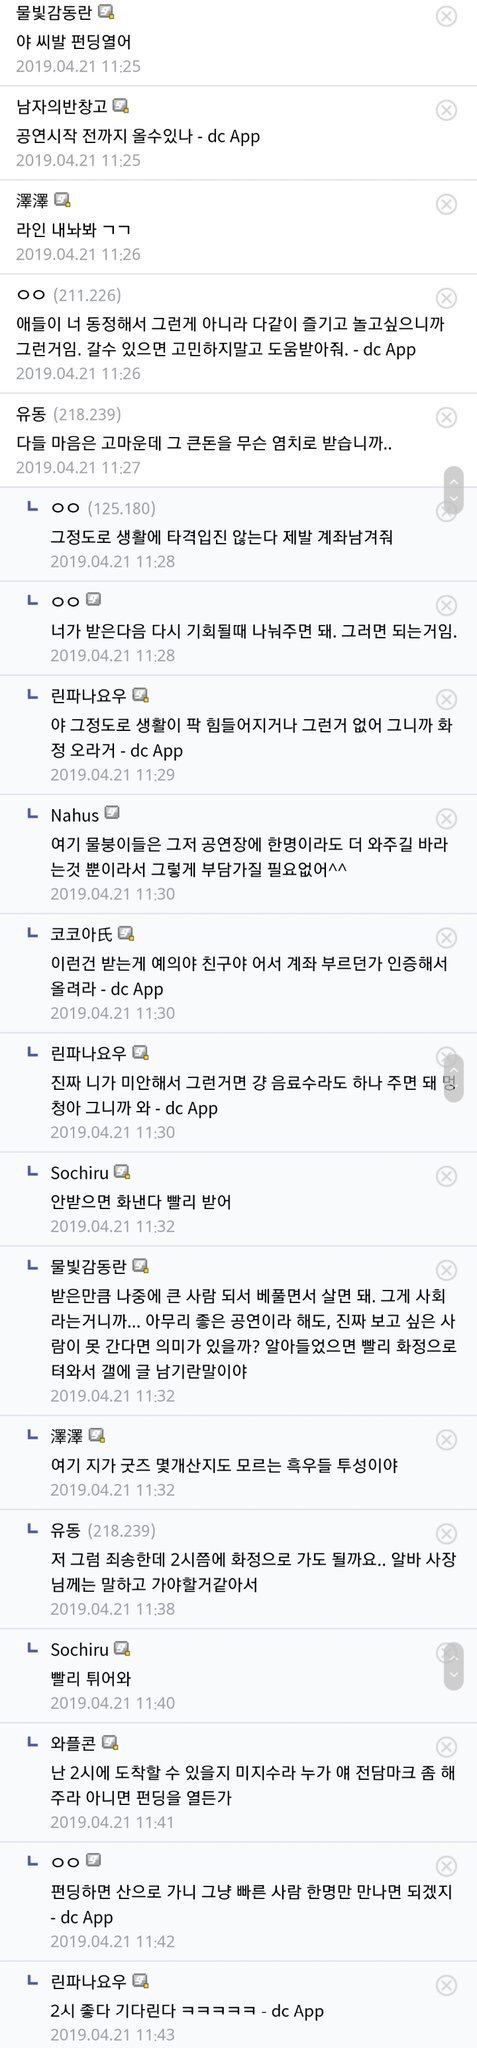Click scroll handle beside 린파나요우 11:30 reply
This screenshot has height=2048, width=477.
453,1078
